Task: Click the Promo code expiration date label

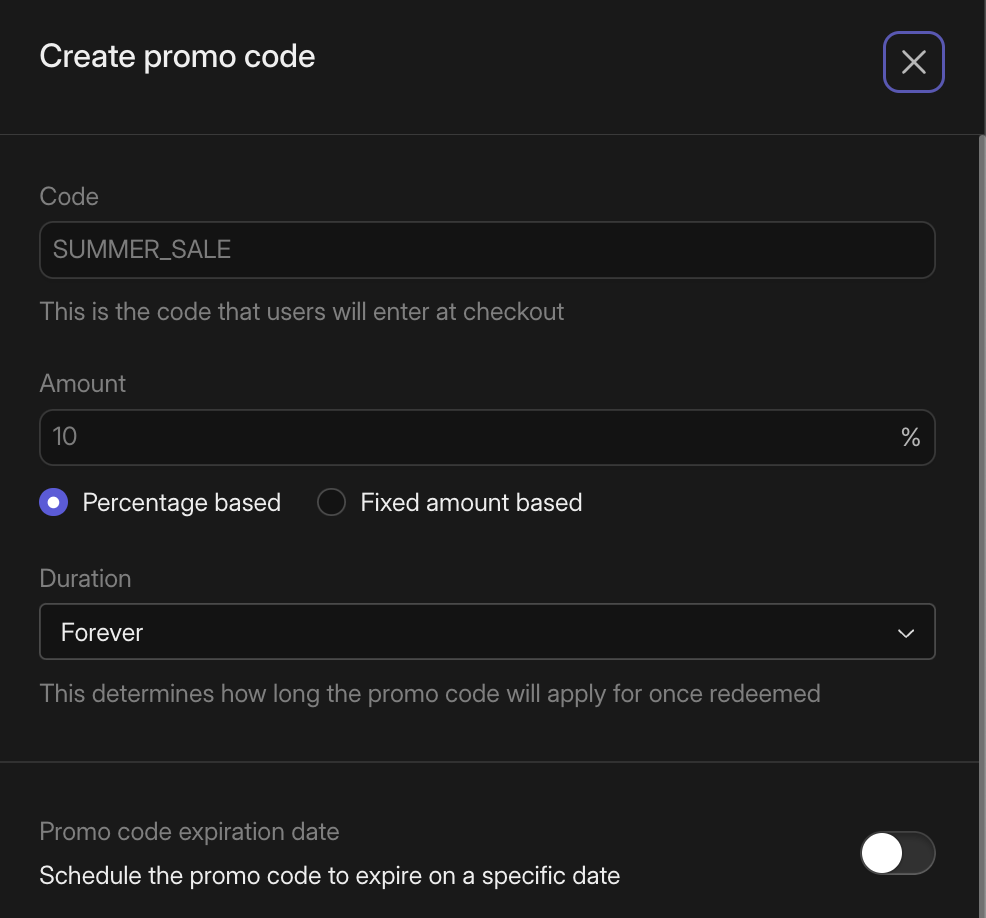Action: coord(189,831)
